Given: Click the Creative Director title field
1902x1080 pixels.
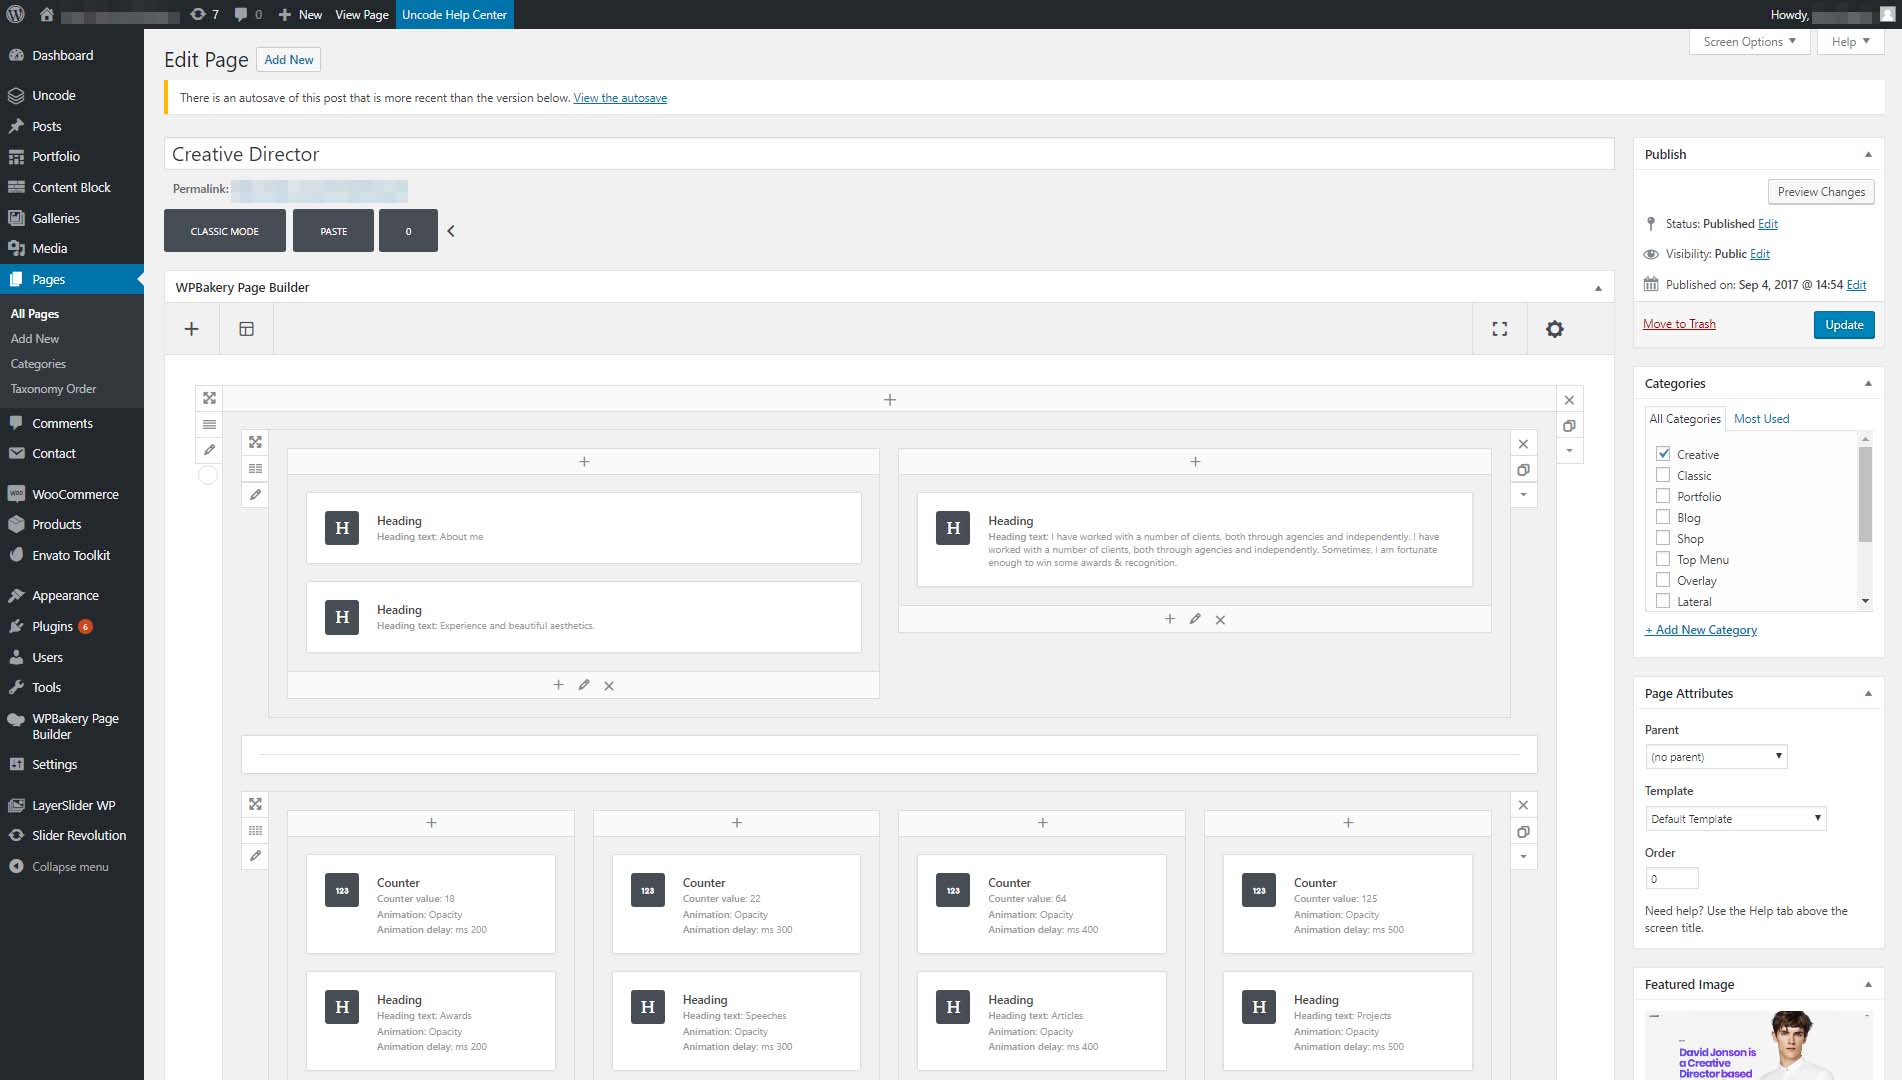Looking at the screenshot, I should (x=888, y=154).
